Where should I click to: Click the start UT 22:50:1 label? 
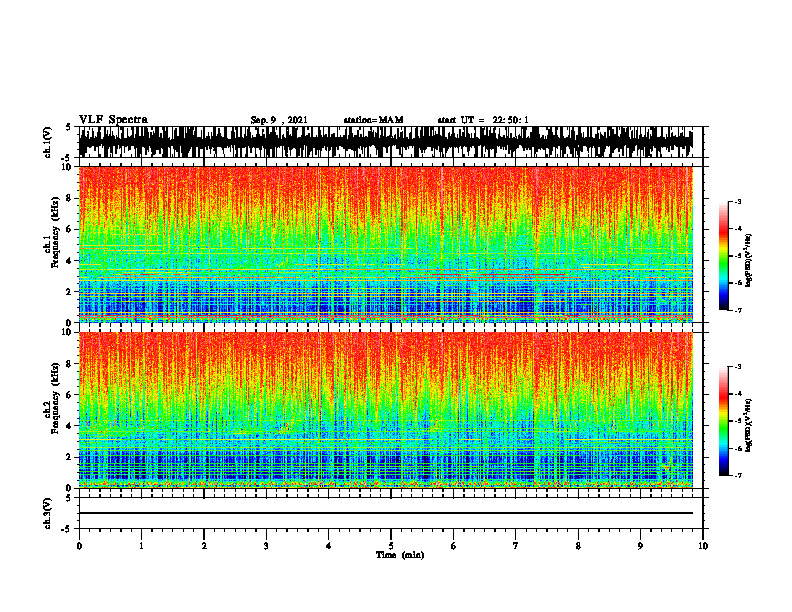[x=483, y=120]
